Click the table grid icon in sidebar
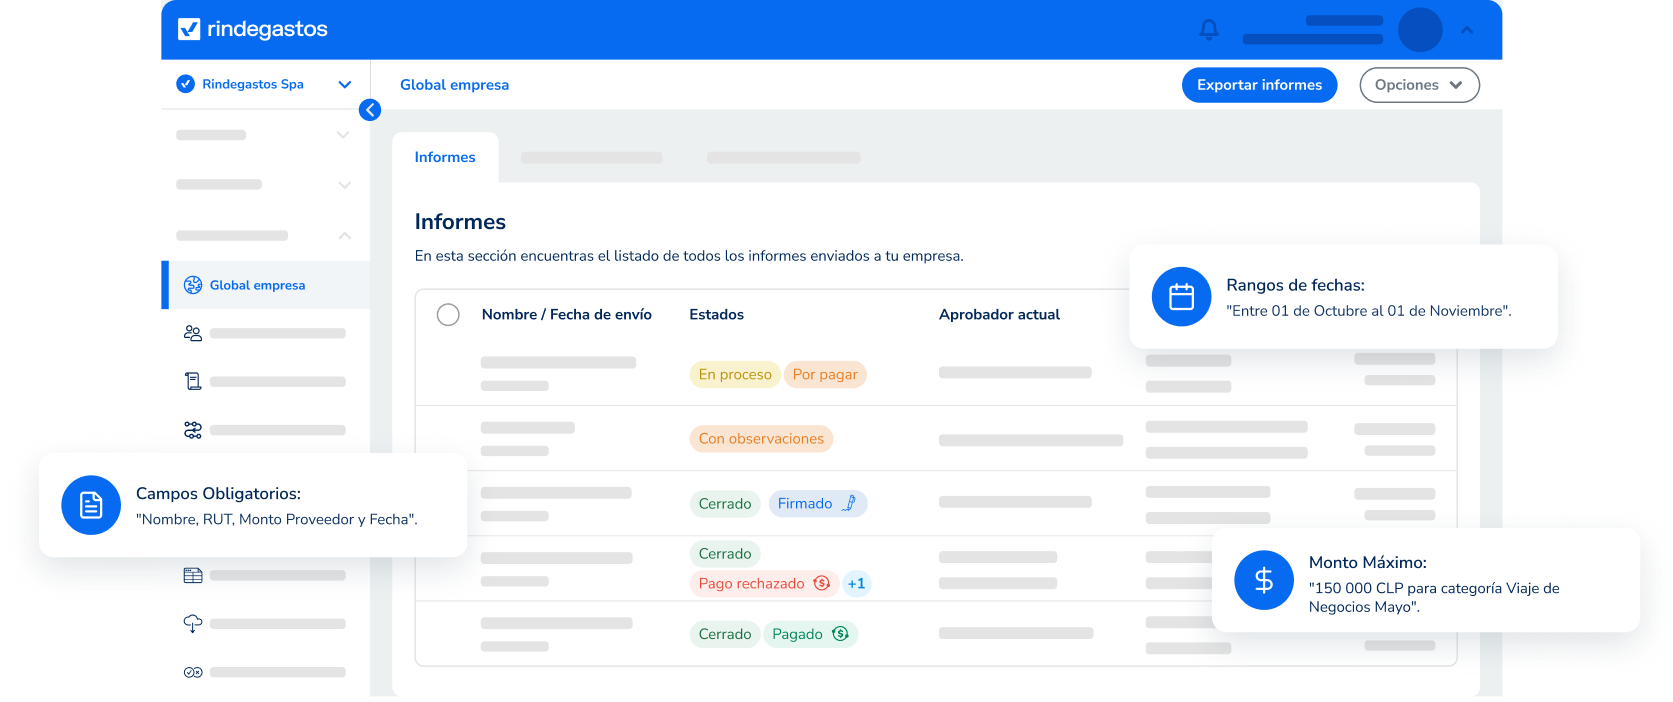The image size is (1673, 702). 193,576
